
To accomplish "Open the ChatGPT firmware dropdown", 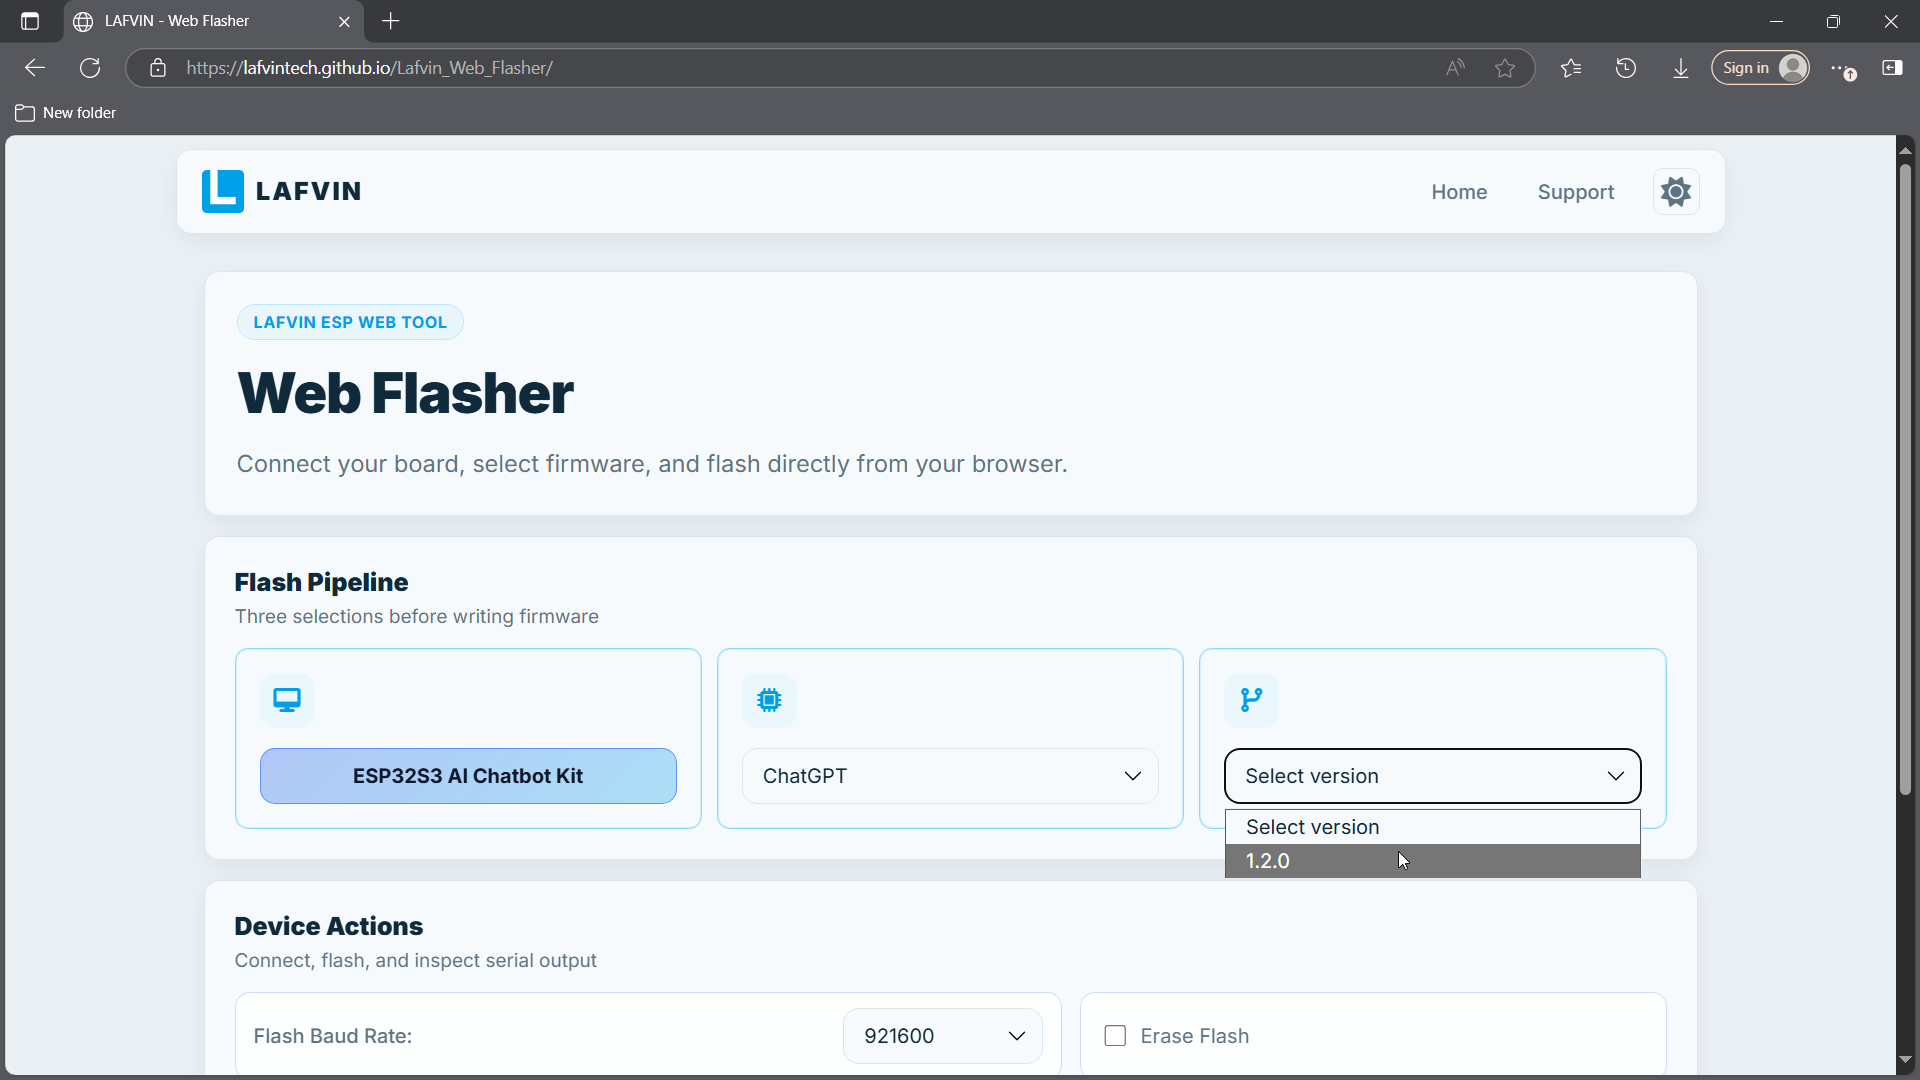I will tap(950, 776).
